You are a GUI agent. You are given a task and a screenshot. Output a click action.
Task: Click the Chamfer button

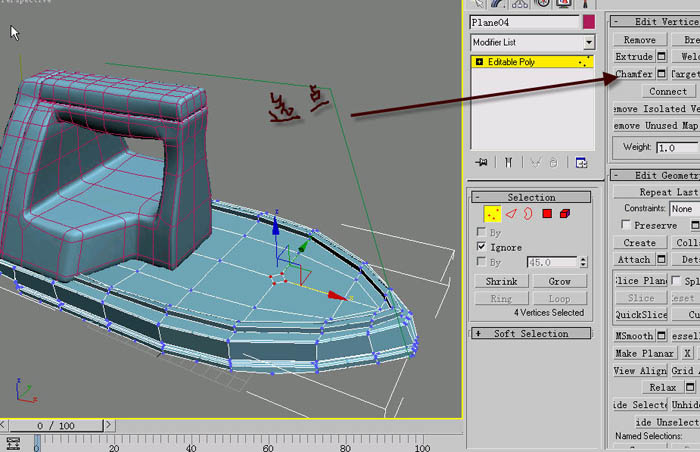[x=634, y=73]
